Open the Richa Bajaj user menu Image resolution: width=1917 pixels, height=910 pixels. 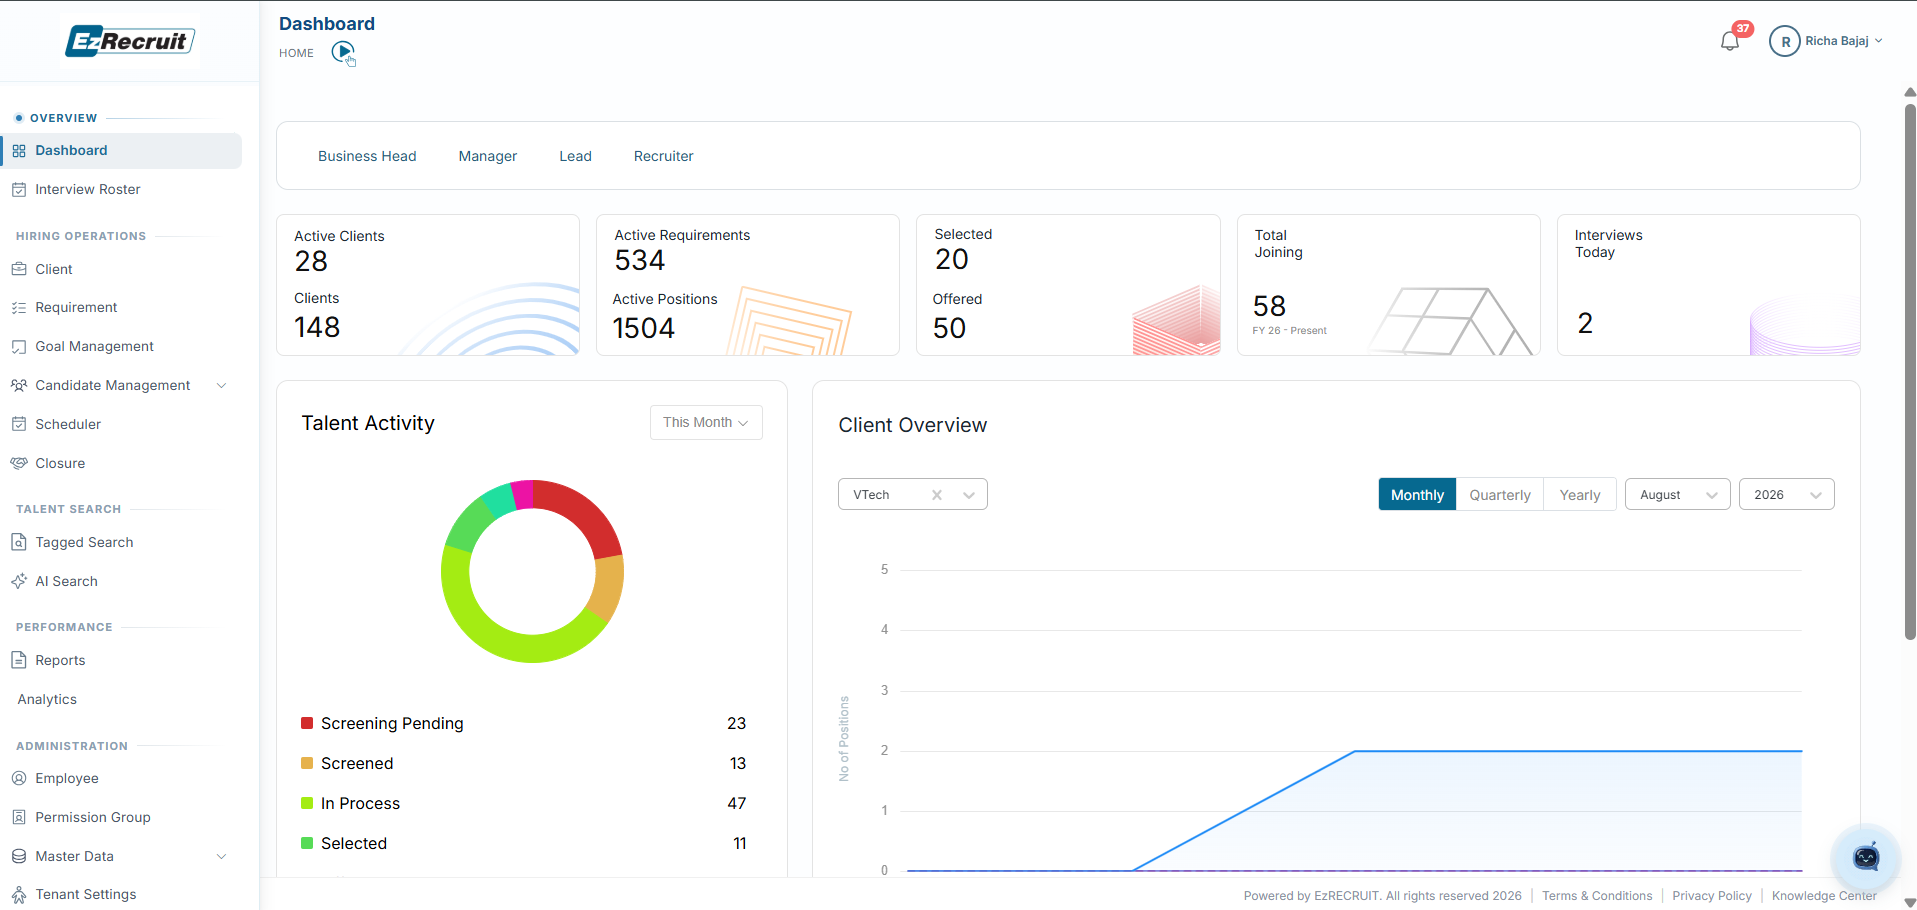1827,41
